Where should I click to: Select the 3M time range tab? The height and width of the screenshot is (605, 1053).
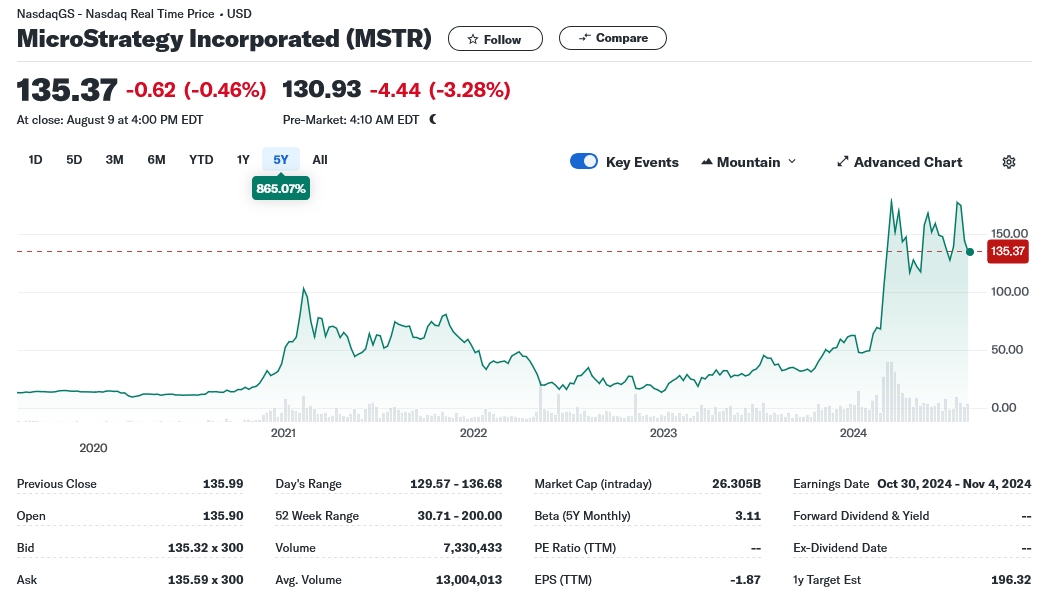(x=114, y=160)
